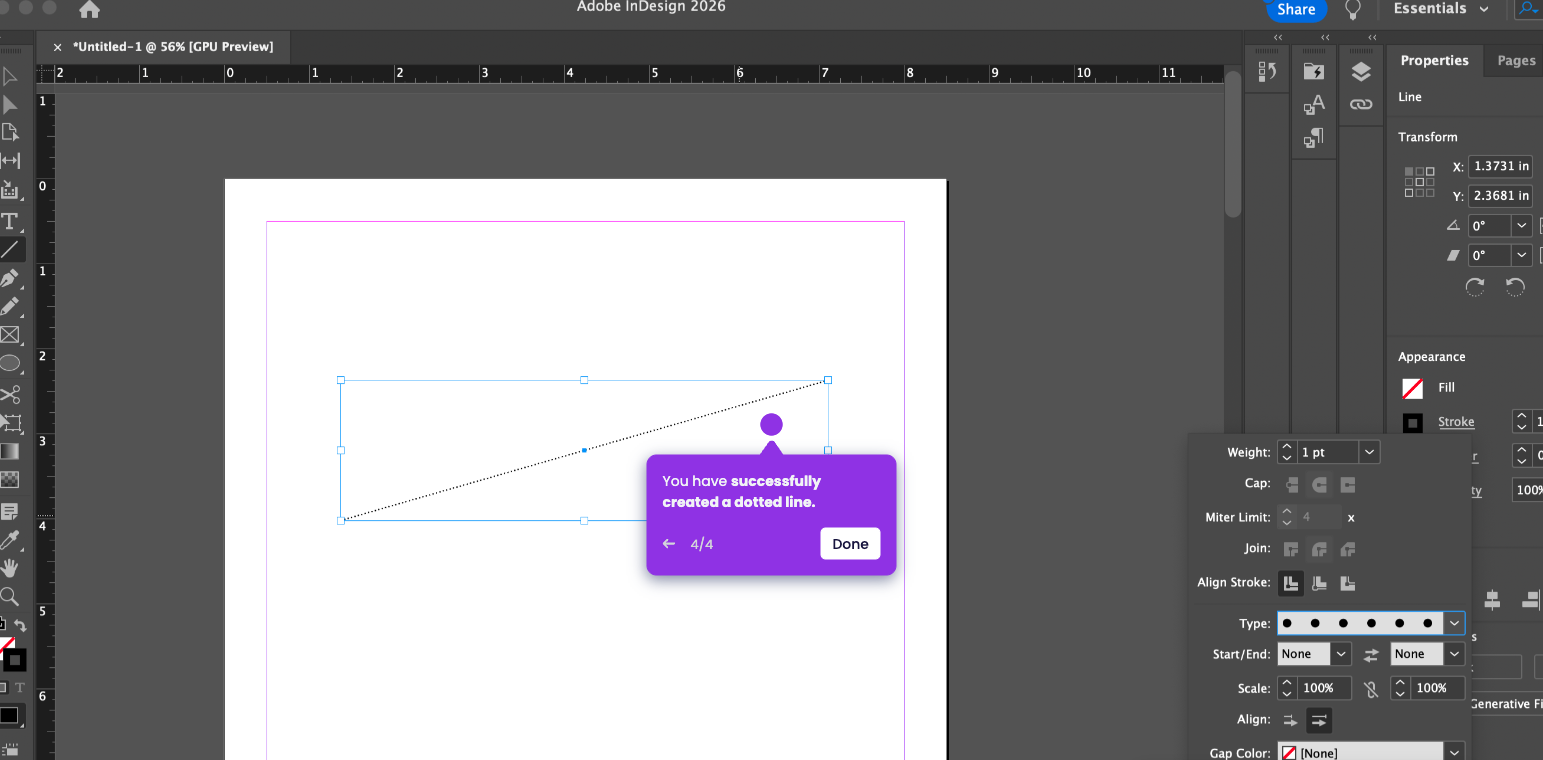1543x760 pixels.
Task: Select the Selection tool arrow
Action: click(x=10, y=76)
